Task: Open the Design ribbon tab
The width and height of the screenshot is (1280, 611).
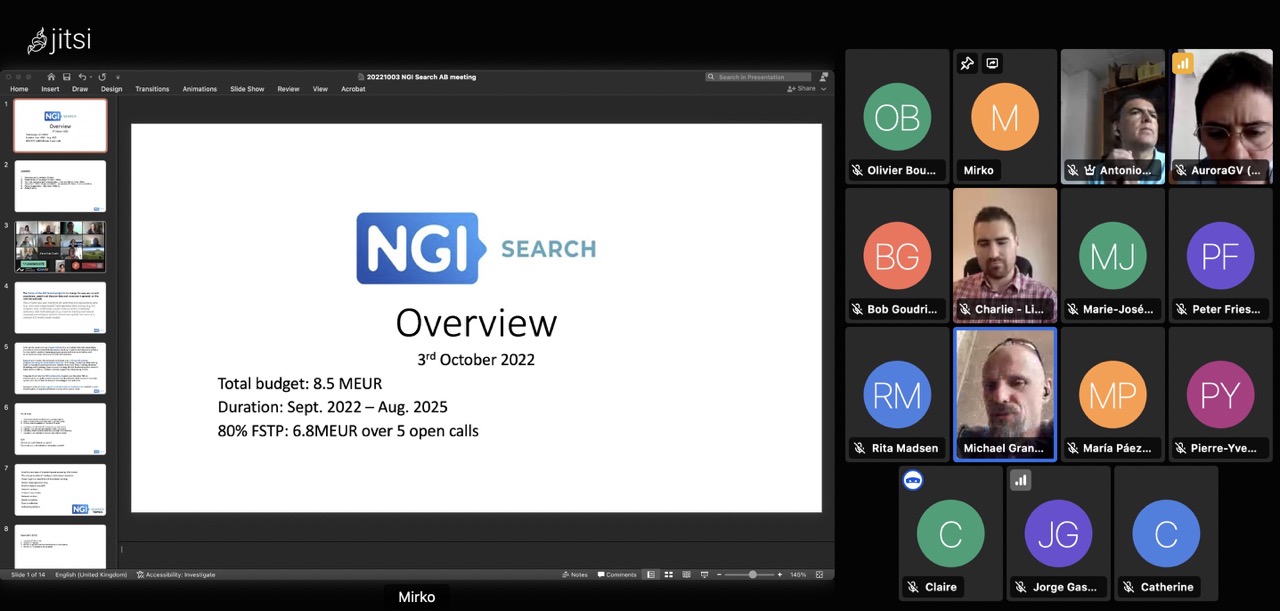Action: [x=111, y=89]
